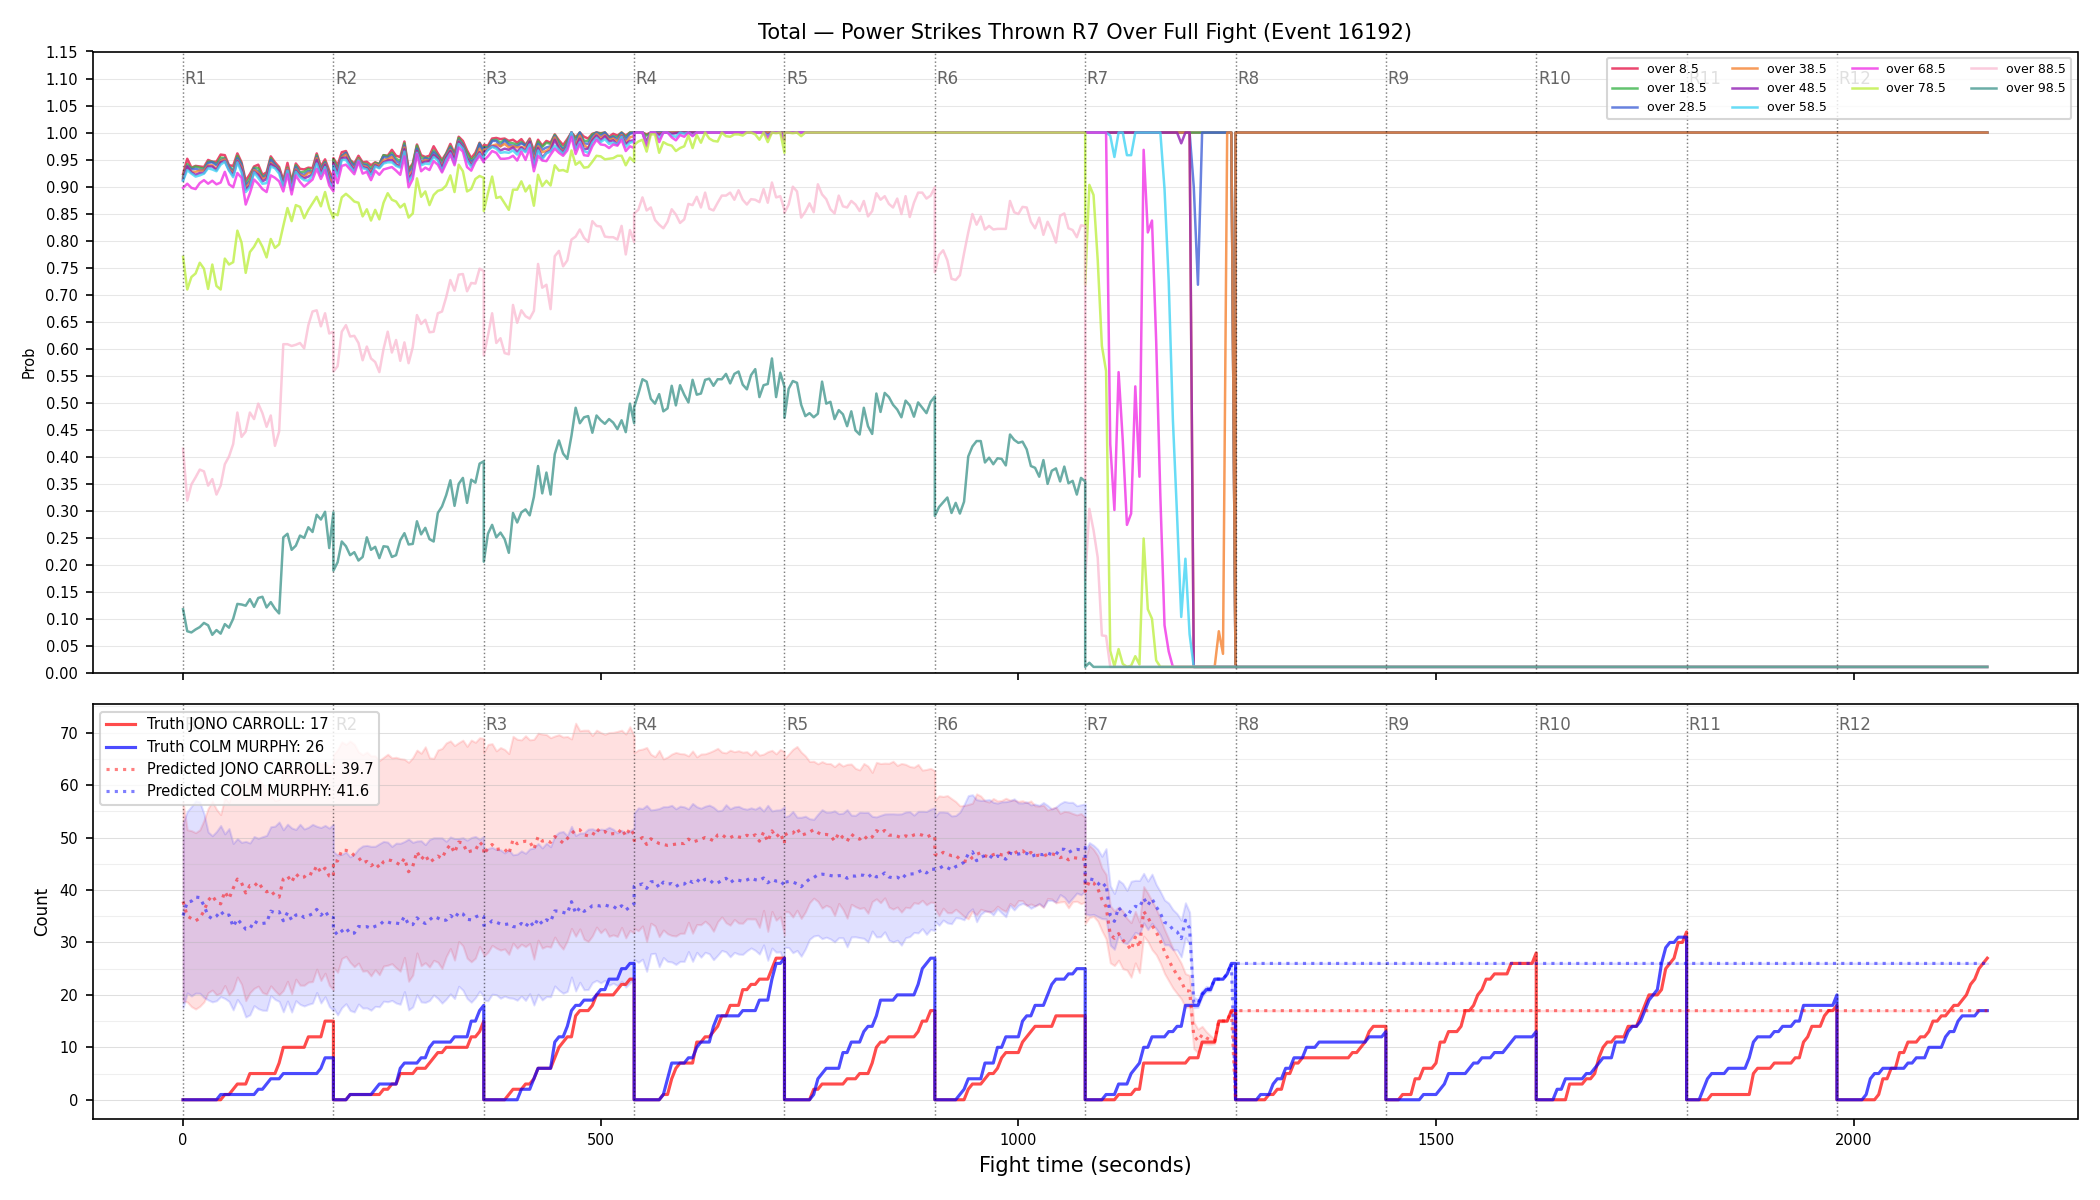Click the 1000 tick on fight time axis
This screenshot has height=1200, width=2100.
(1018, 1139)
